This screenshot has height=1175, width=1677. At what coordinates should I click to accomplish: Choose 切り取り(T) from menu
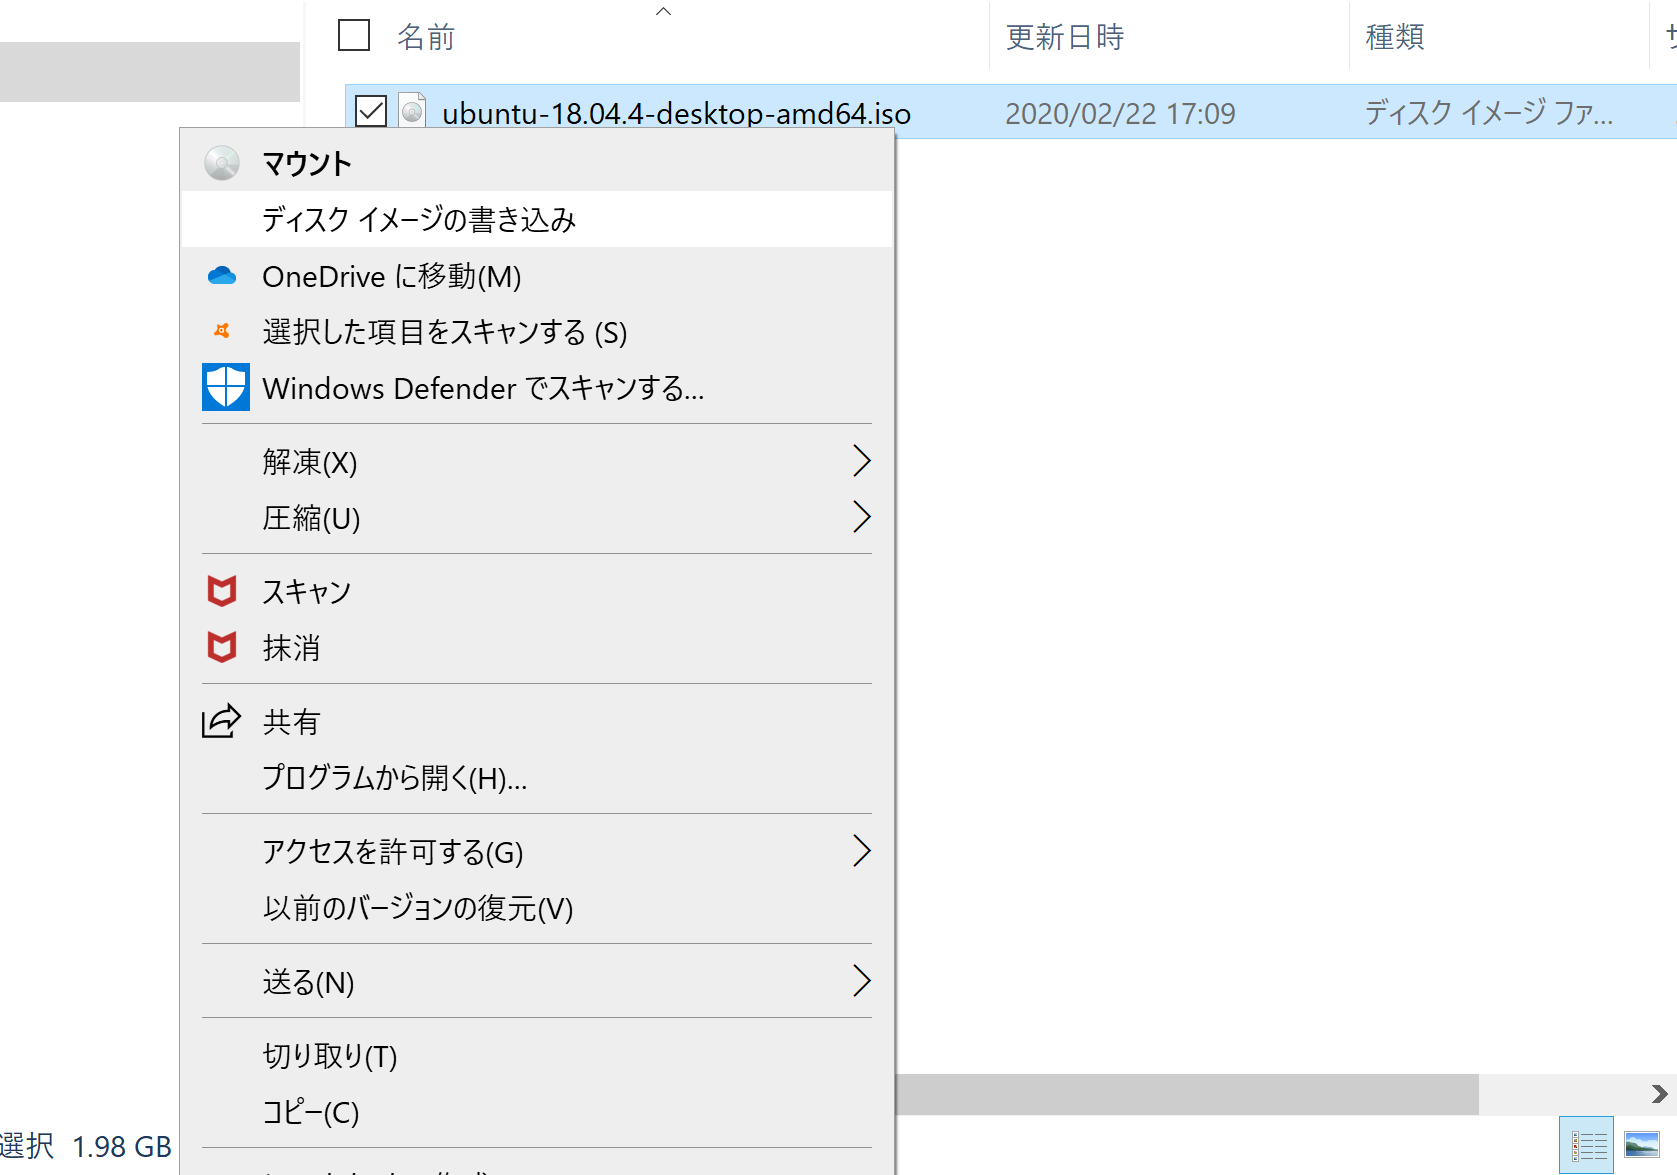(537, 1056)
